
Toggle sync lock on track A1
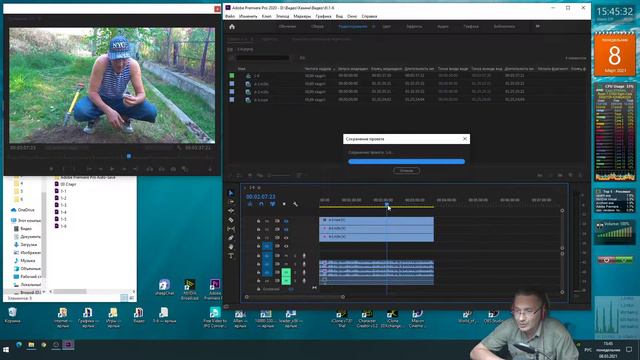(x=277, y=256)
